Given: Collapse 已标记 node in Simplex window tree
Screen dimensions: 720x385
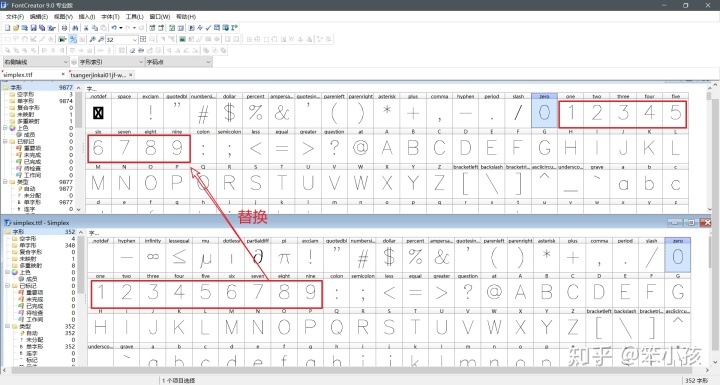Looking at the screenshot, I should (x=7, y=286).
